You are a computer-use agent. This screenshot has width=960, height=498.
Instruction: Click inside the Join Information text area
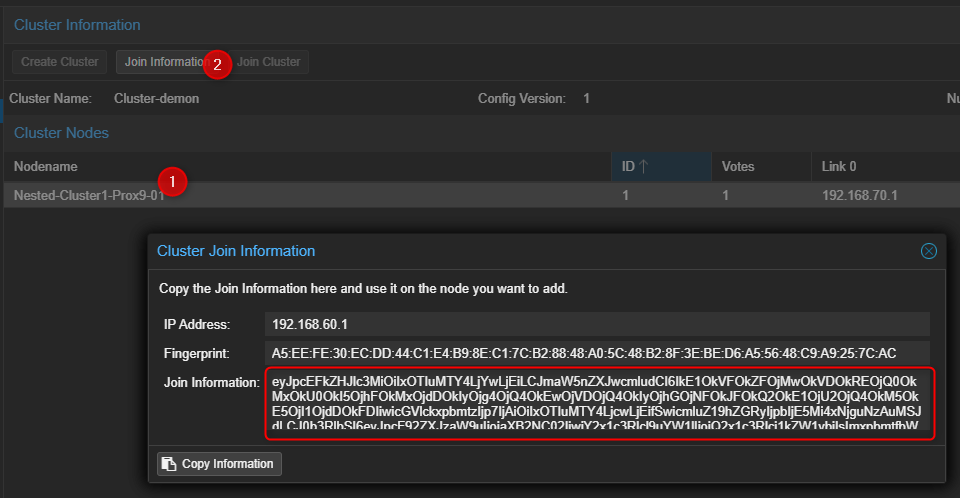(599, 403)
